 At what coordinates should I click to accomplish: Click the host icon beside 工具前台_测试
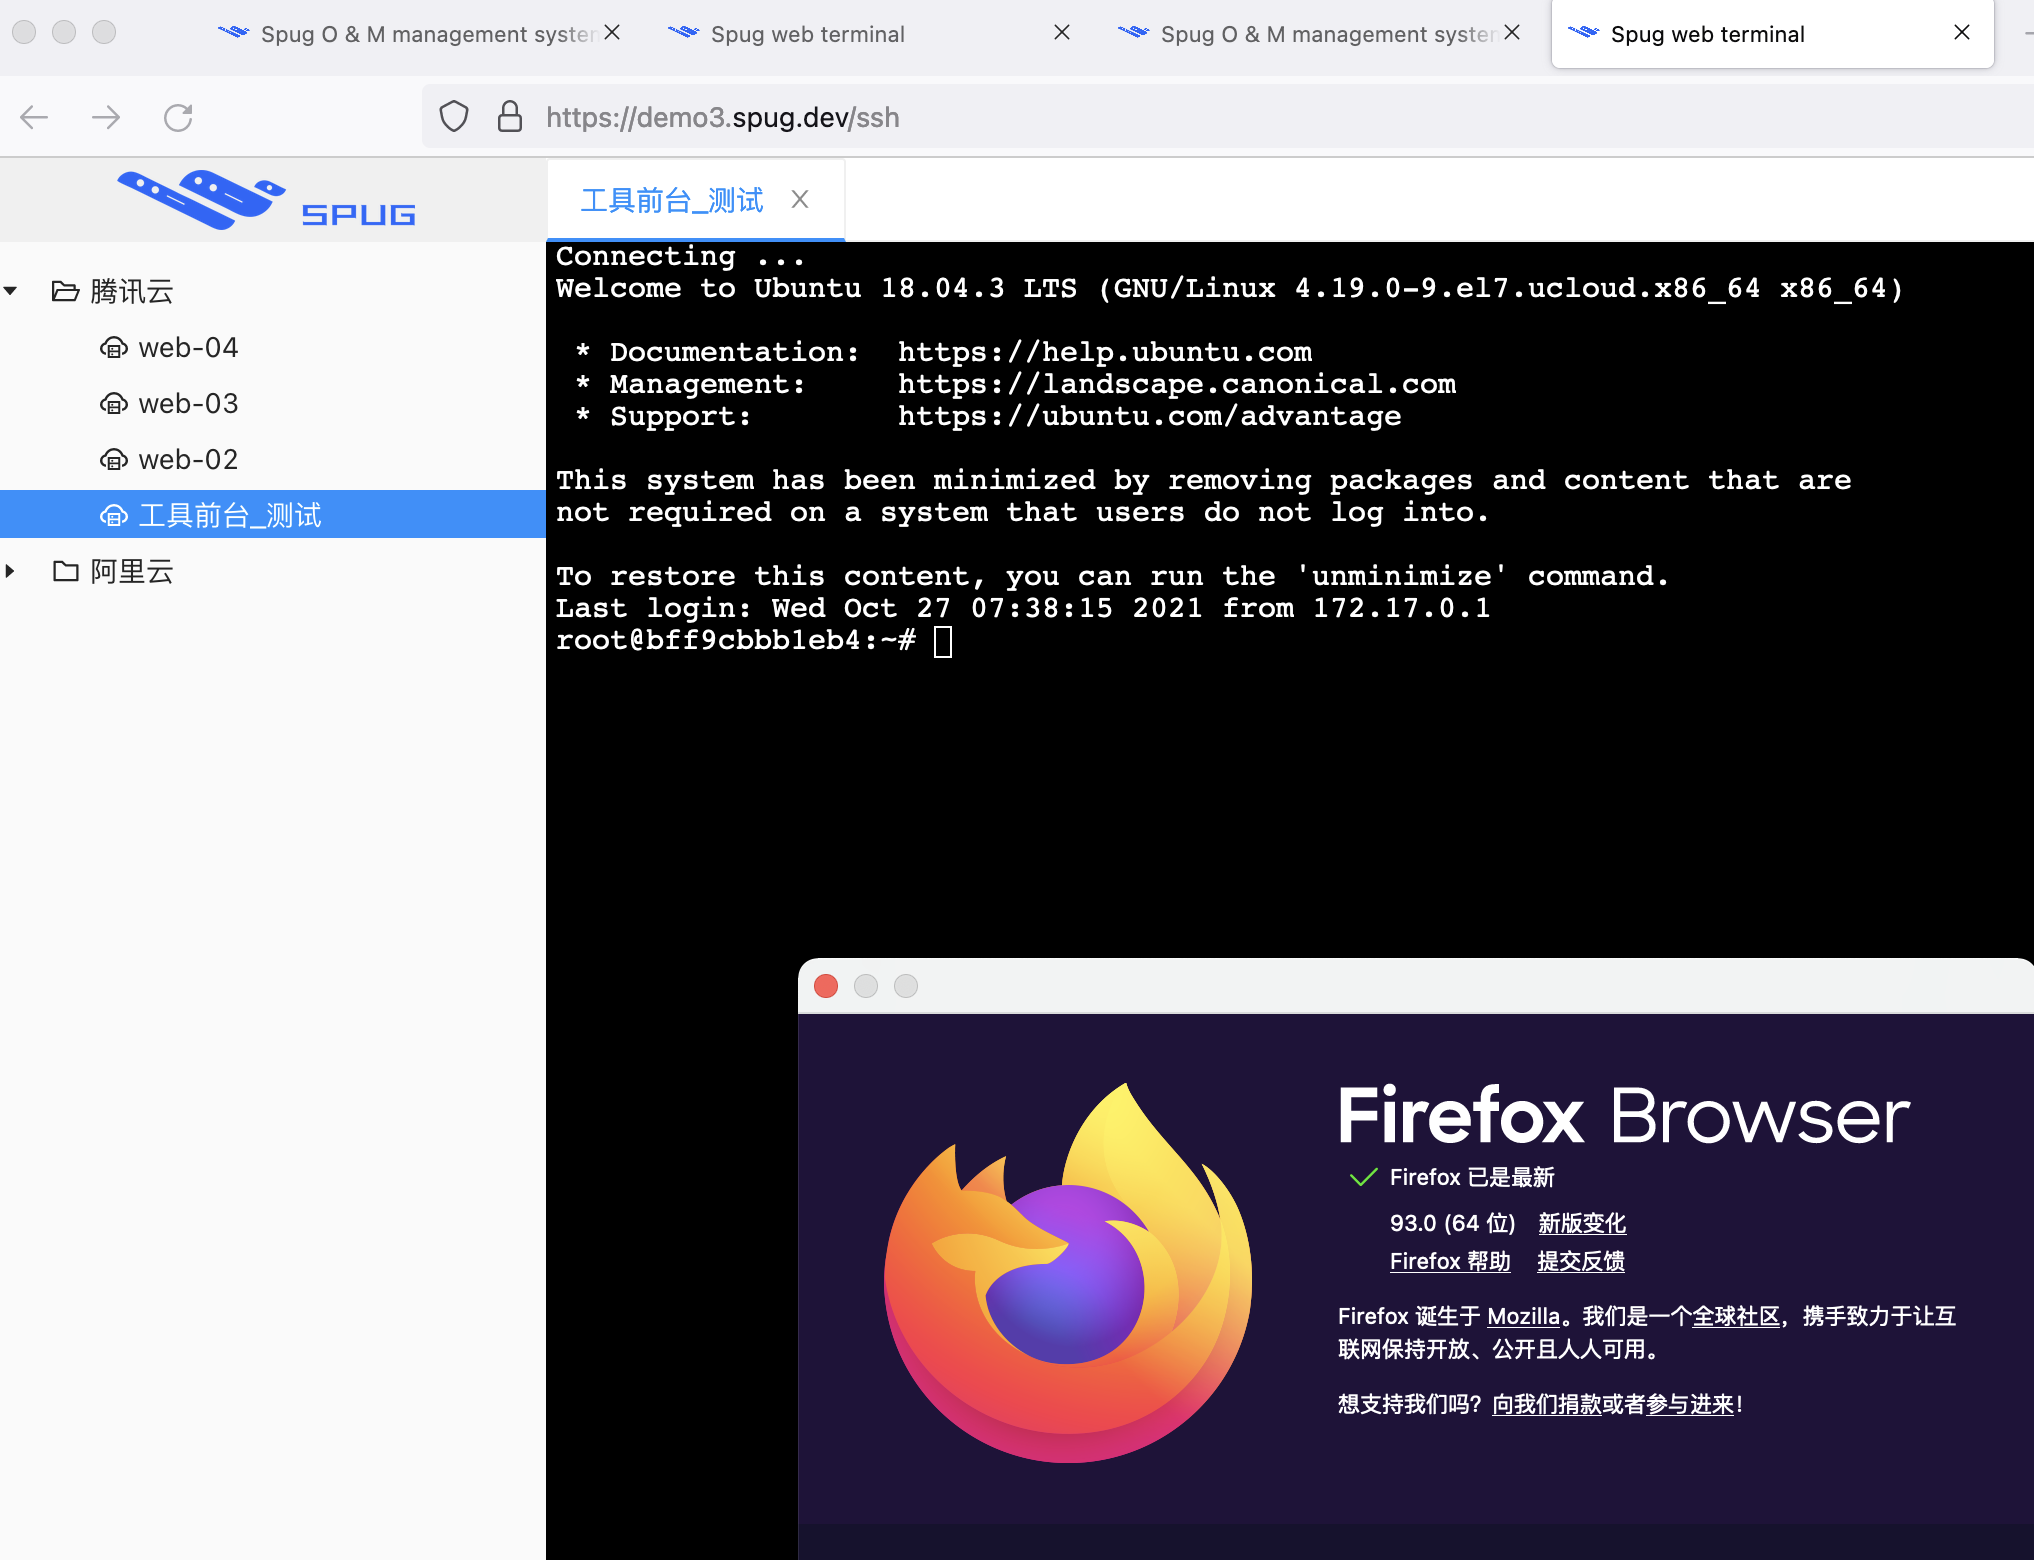114,514
